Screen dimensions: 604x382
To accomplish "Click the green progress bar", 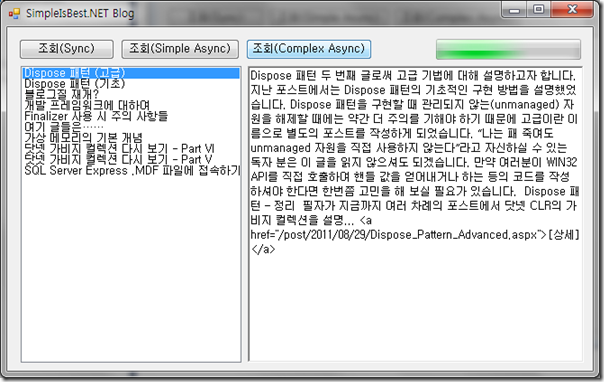I will (508, 49).
